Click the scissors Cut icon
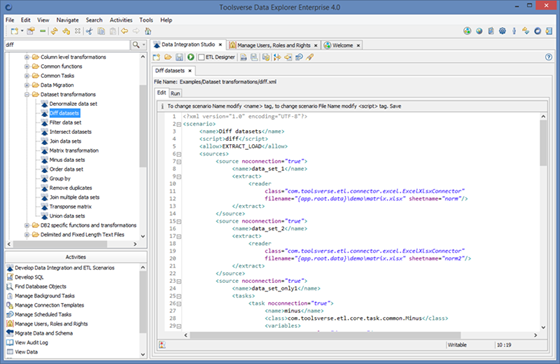560x364 pixels. tap(89, 31)
